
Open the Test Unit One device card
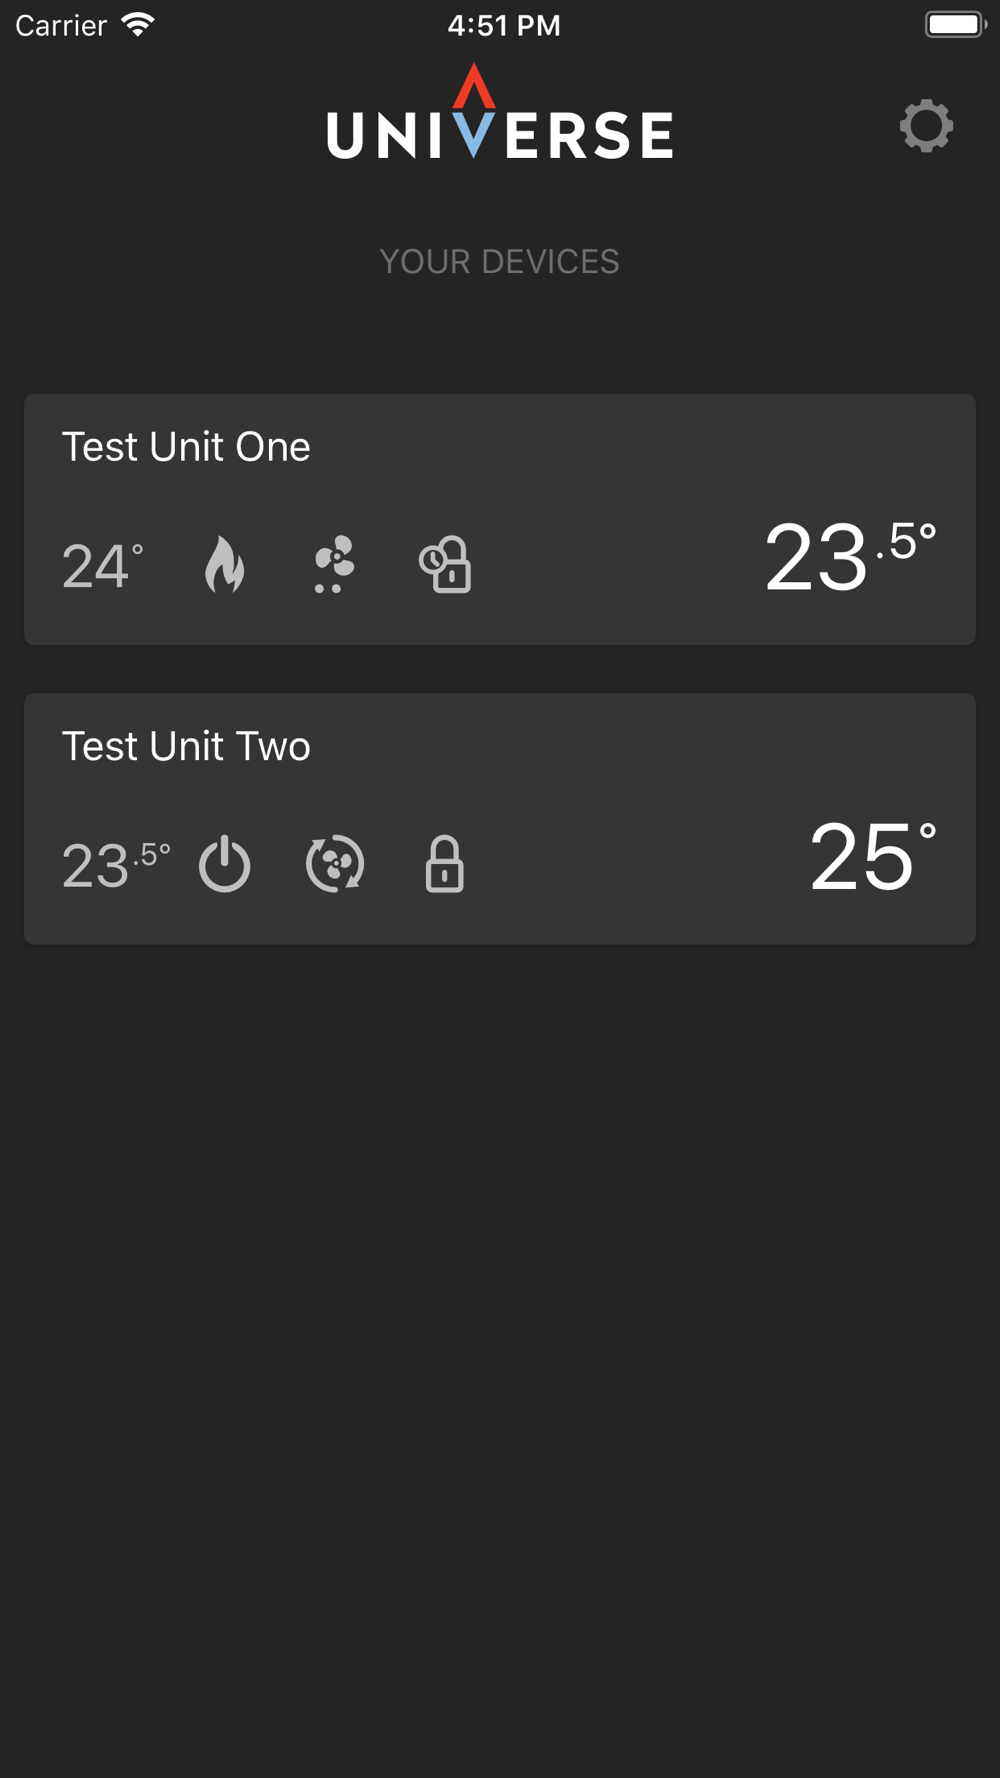(500, 519)
